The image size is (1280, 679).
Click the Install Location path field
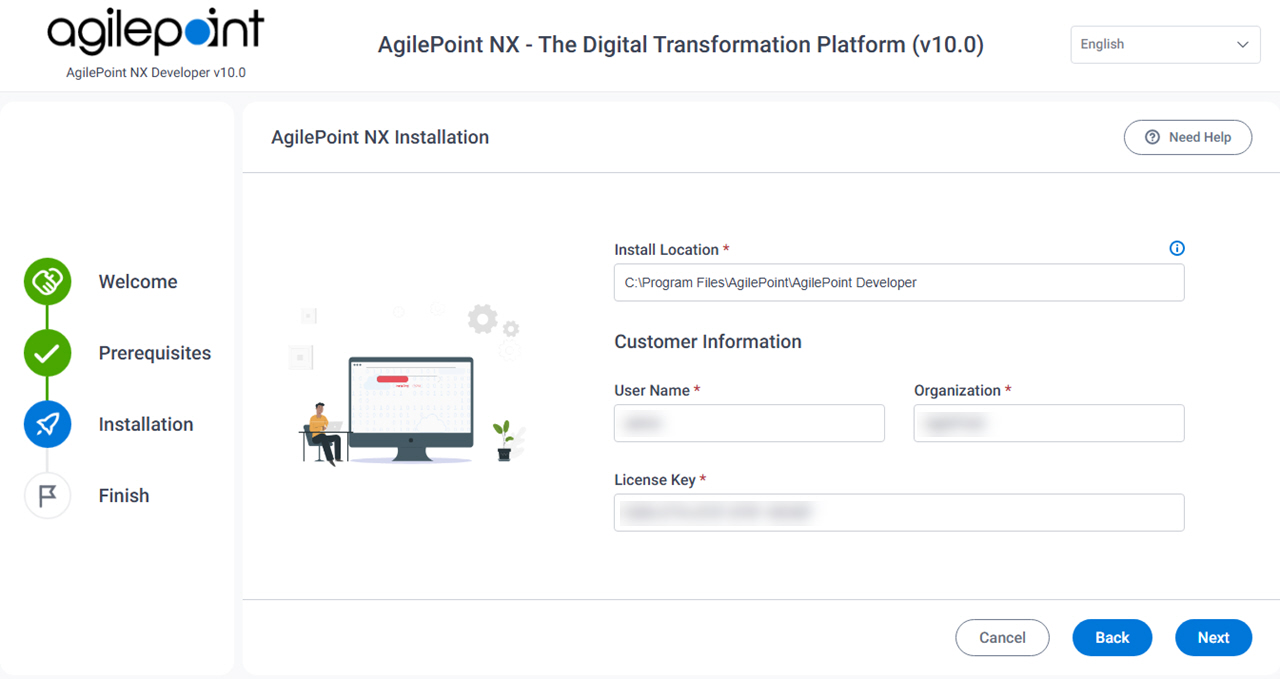[899, 283]
